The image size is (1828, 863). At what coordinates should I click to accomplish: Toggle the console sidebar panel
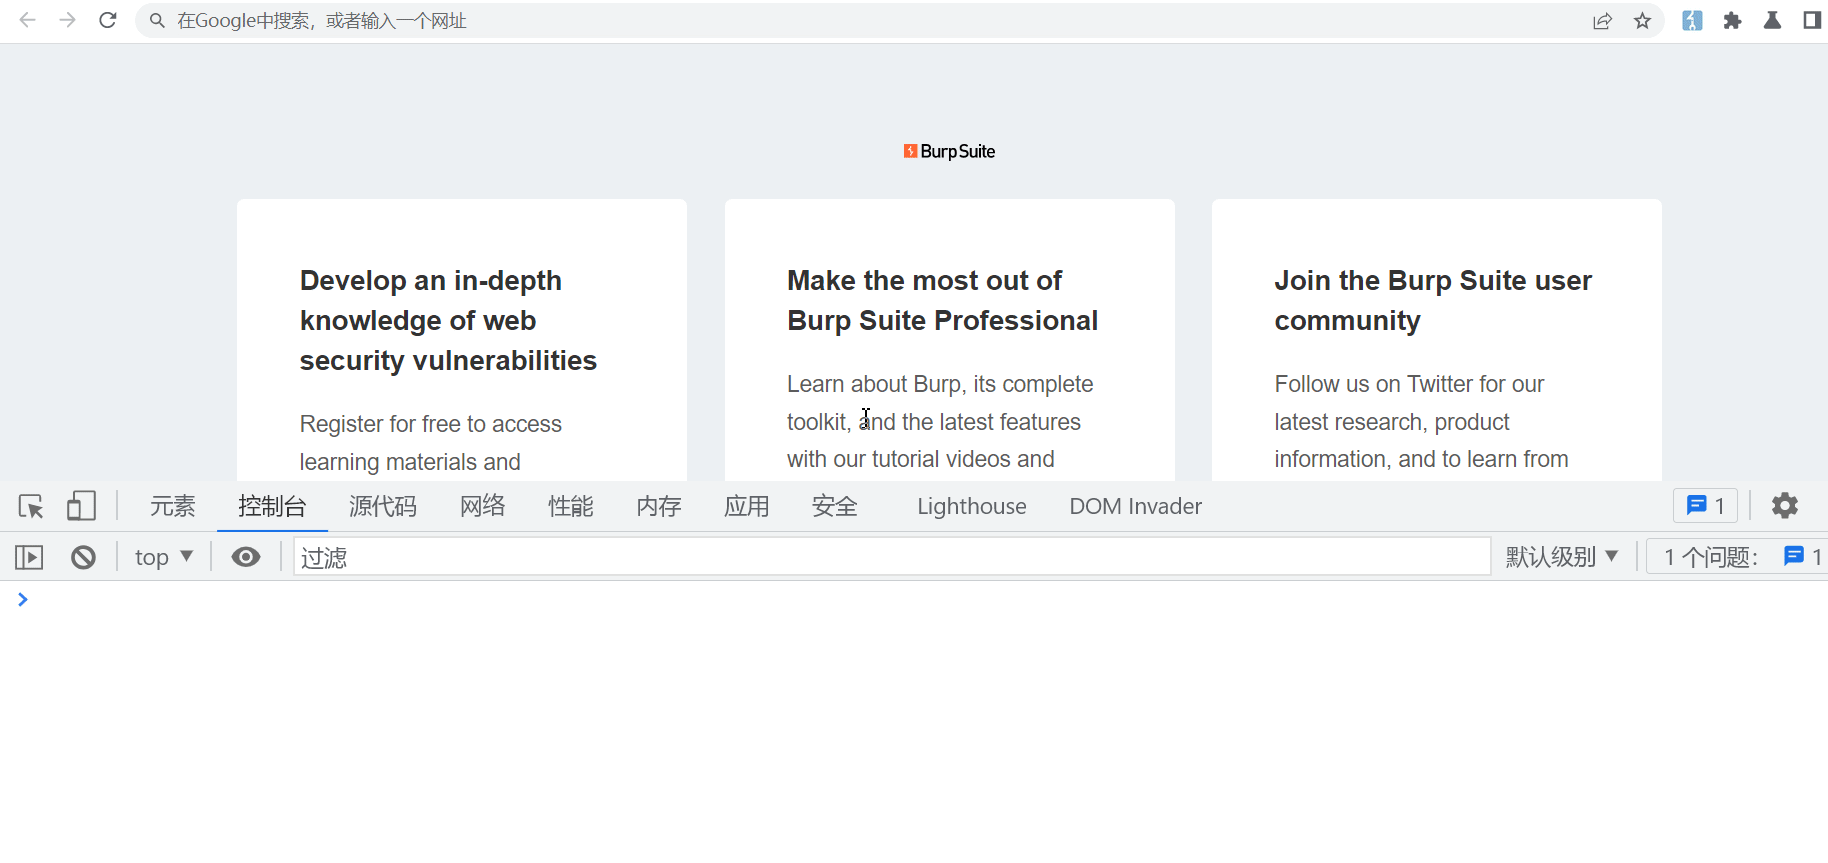29,557
